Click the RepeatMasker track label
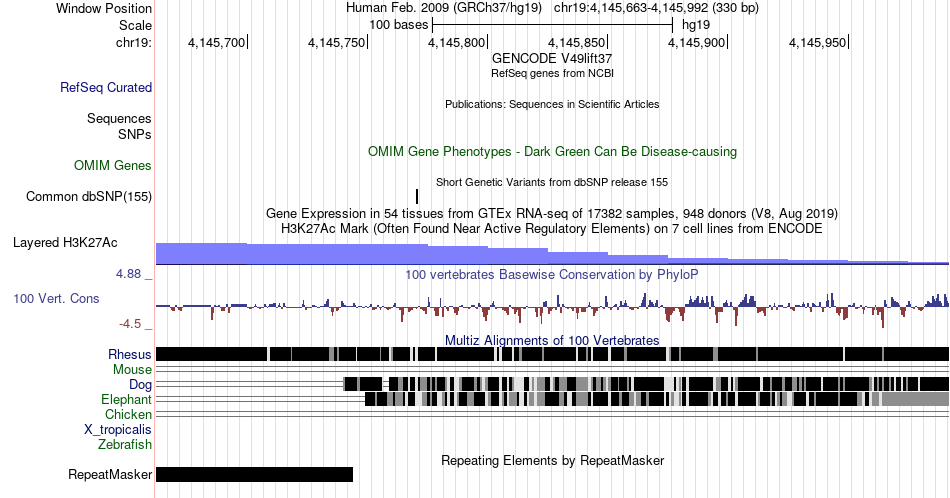The height and width of the screenshot is (498, 950). pyautogui.click(x=110, y=474)
